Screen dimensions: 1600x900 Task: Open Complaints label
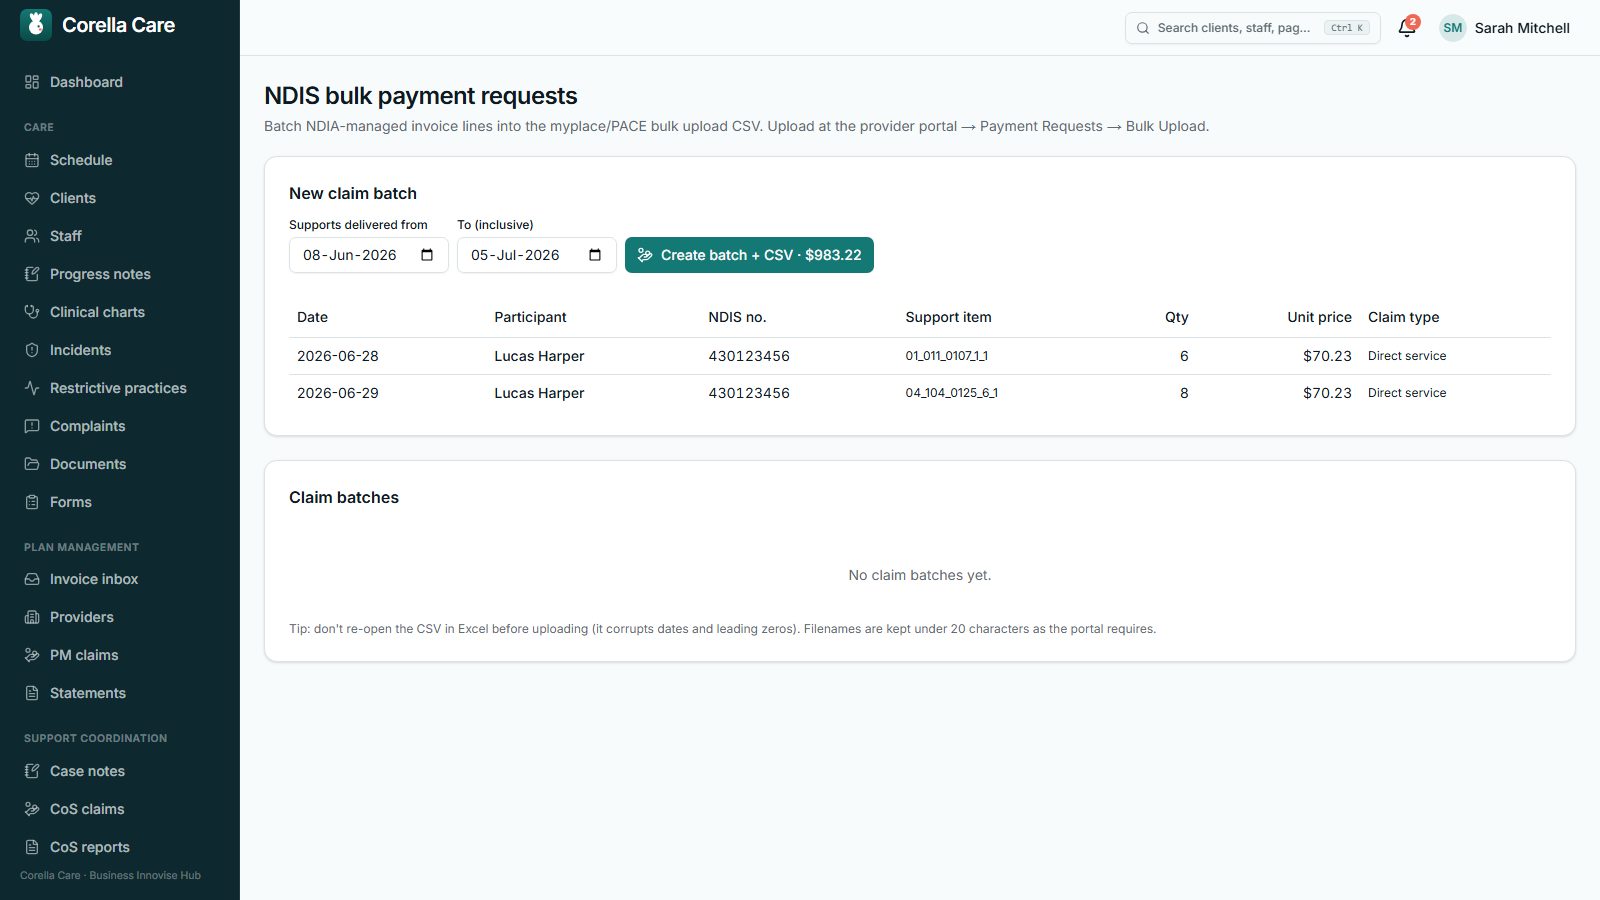(x=87, y=426)
